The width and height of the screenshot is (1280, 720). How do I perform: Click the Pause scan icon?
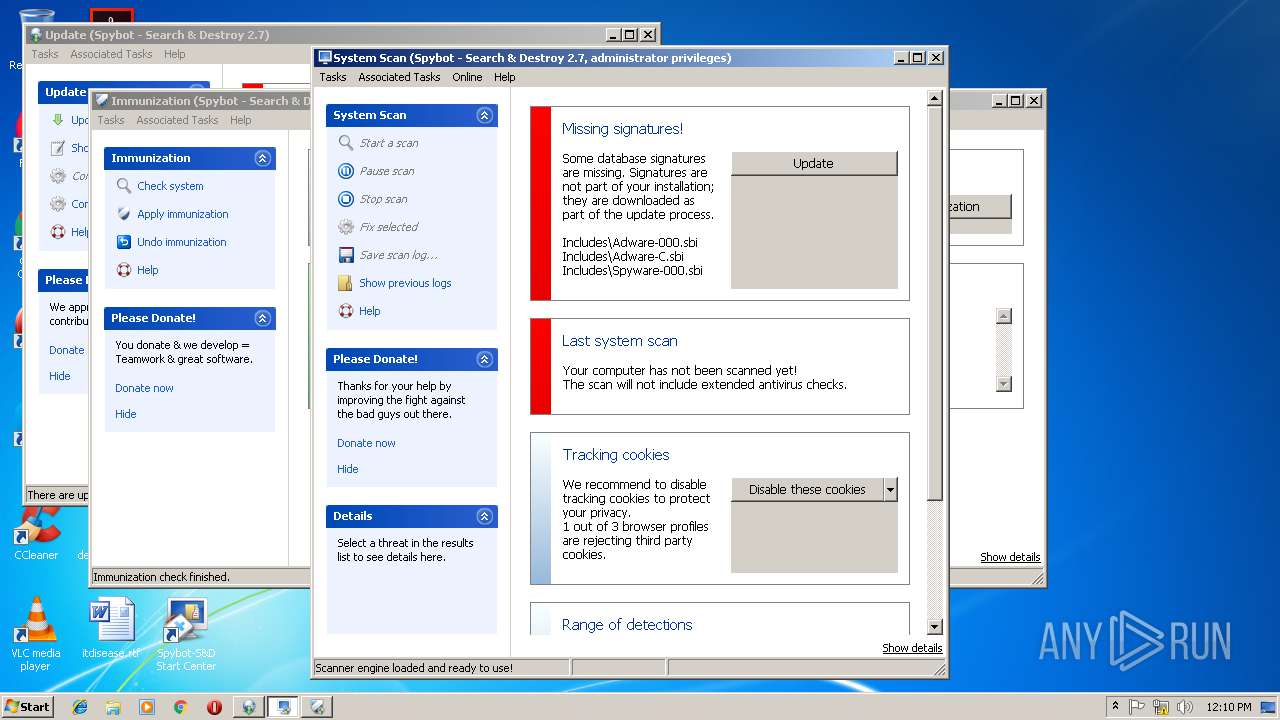pos(346,171)
